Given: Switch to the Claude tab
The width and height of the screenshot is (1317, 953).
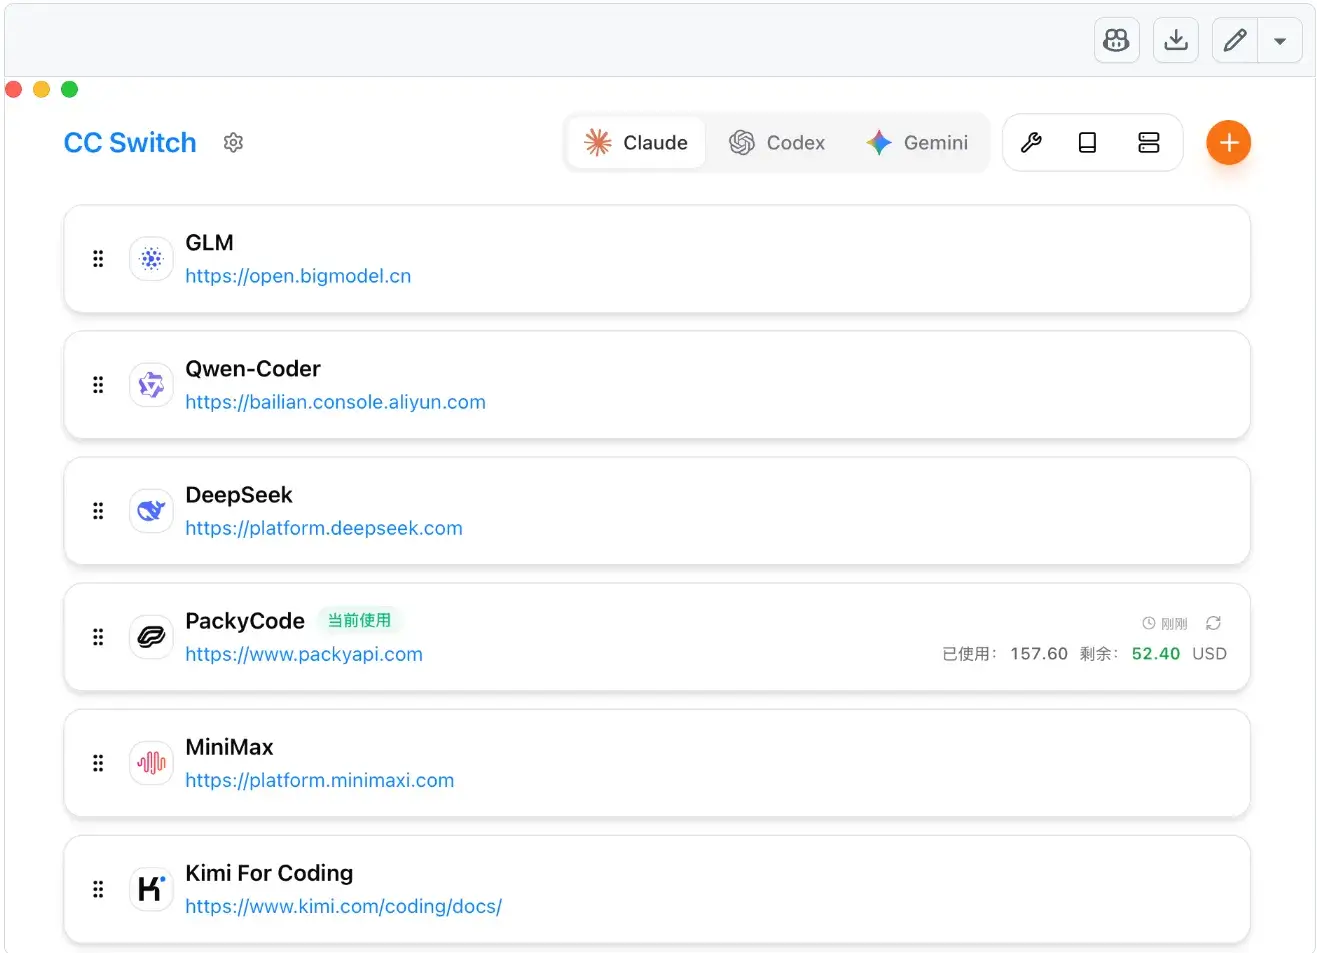Looking at the screenshot, I should (636, 143).
